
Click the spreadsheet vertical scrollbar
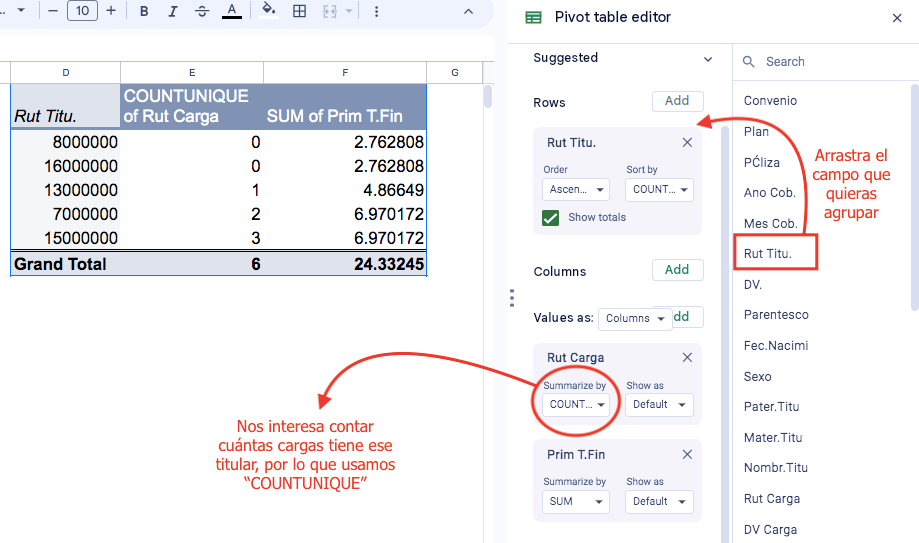pos(488,97)
